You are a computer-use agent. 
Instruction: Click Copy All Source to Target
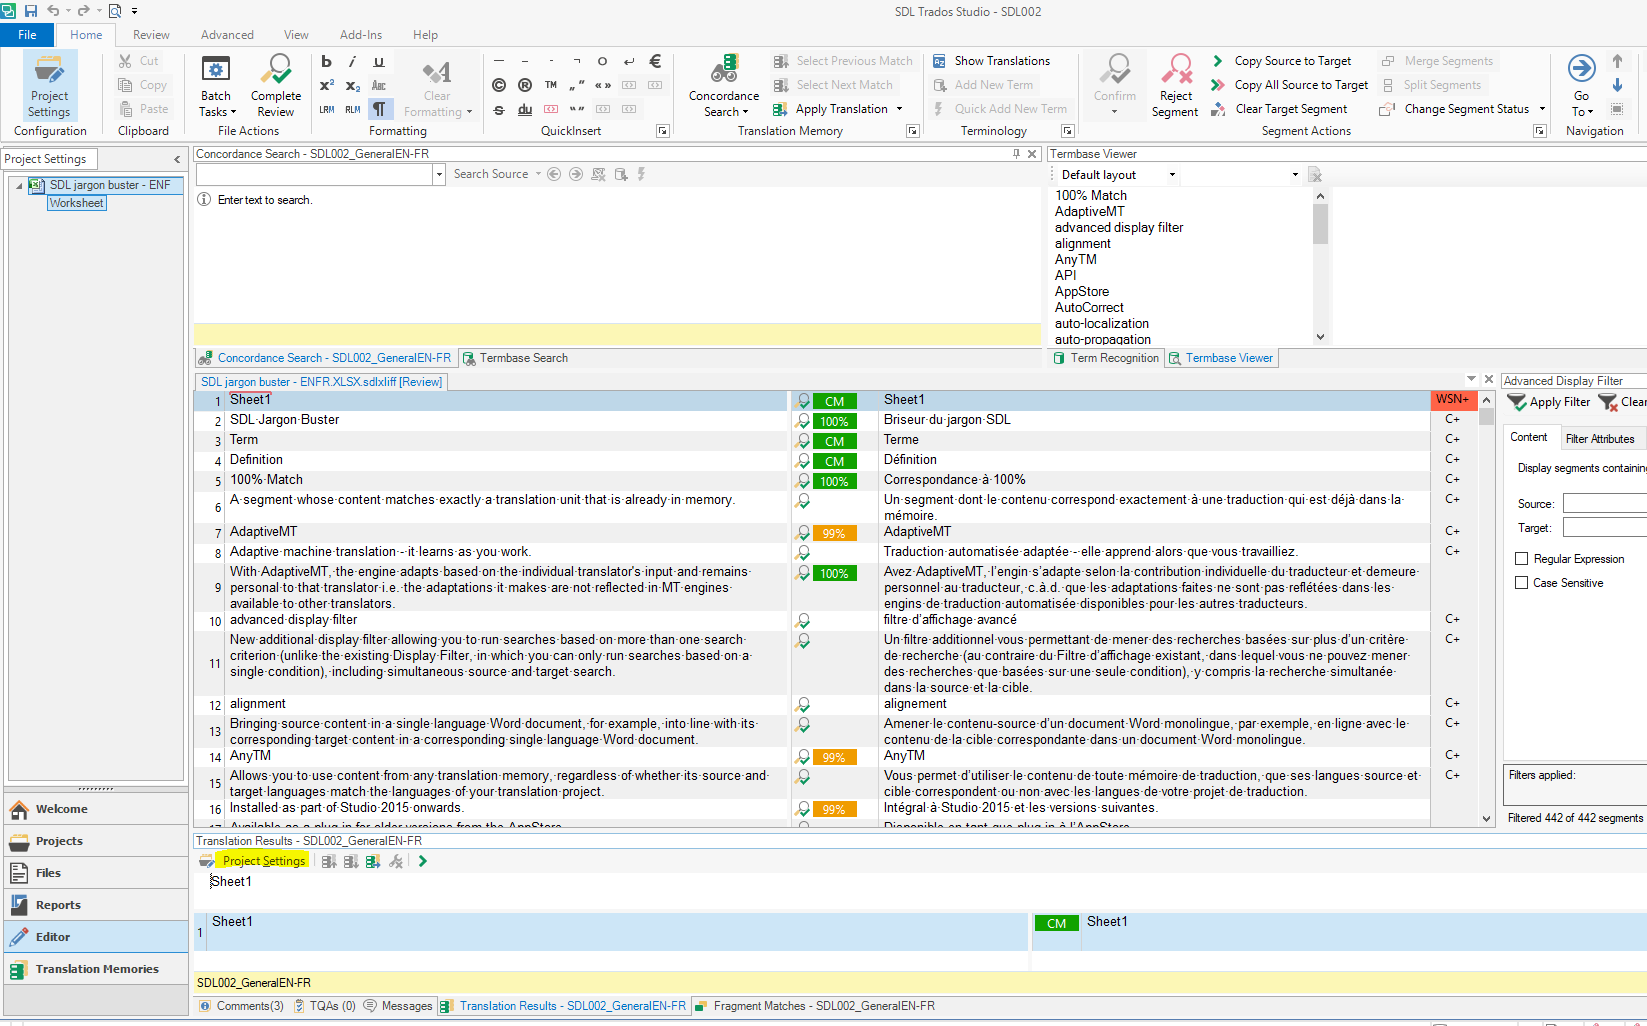1289,85
